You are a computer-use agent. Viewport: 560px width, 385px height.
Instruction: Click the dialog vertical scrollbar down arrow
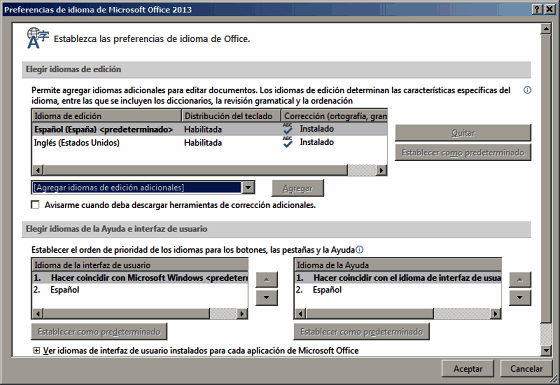[546, 351]
